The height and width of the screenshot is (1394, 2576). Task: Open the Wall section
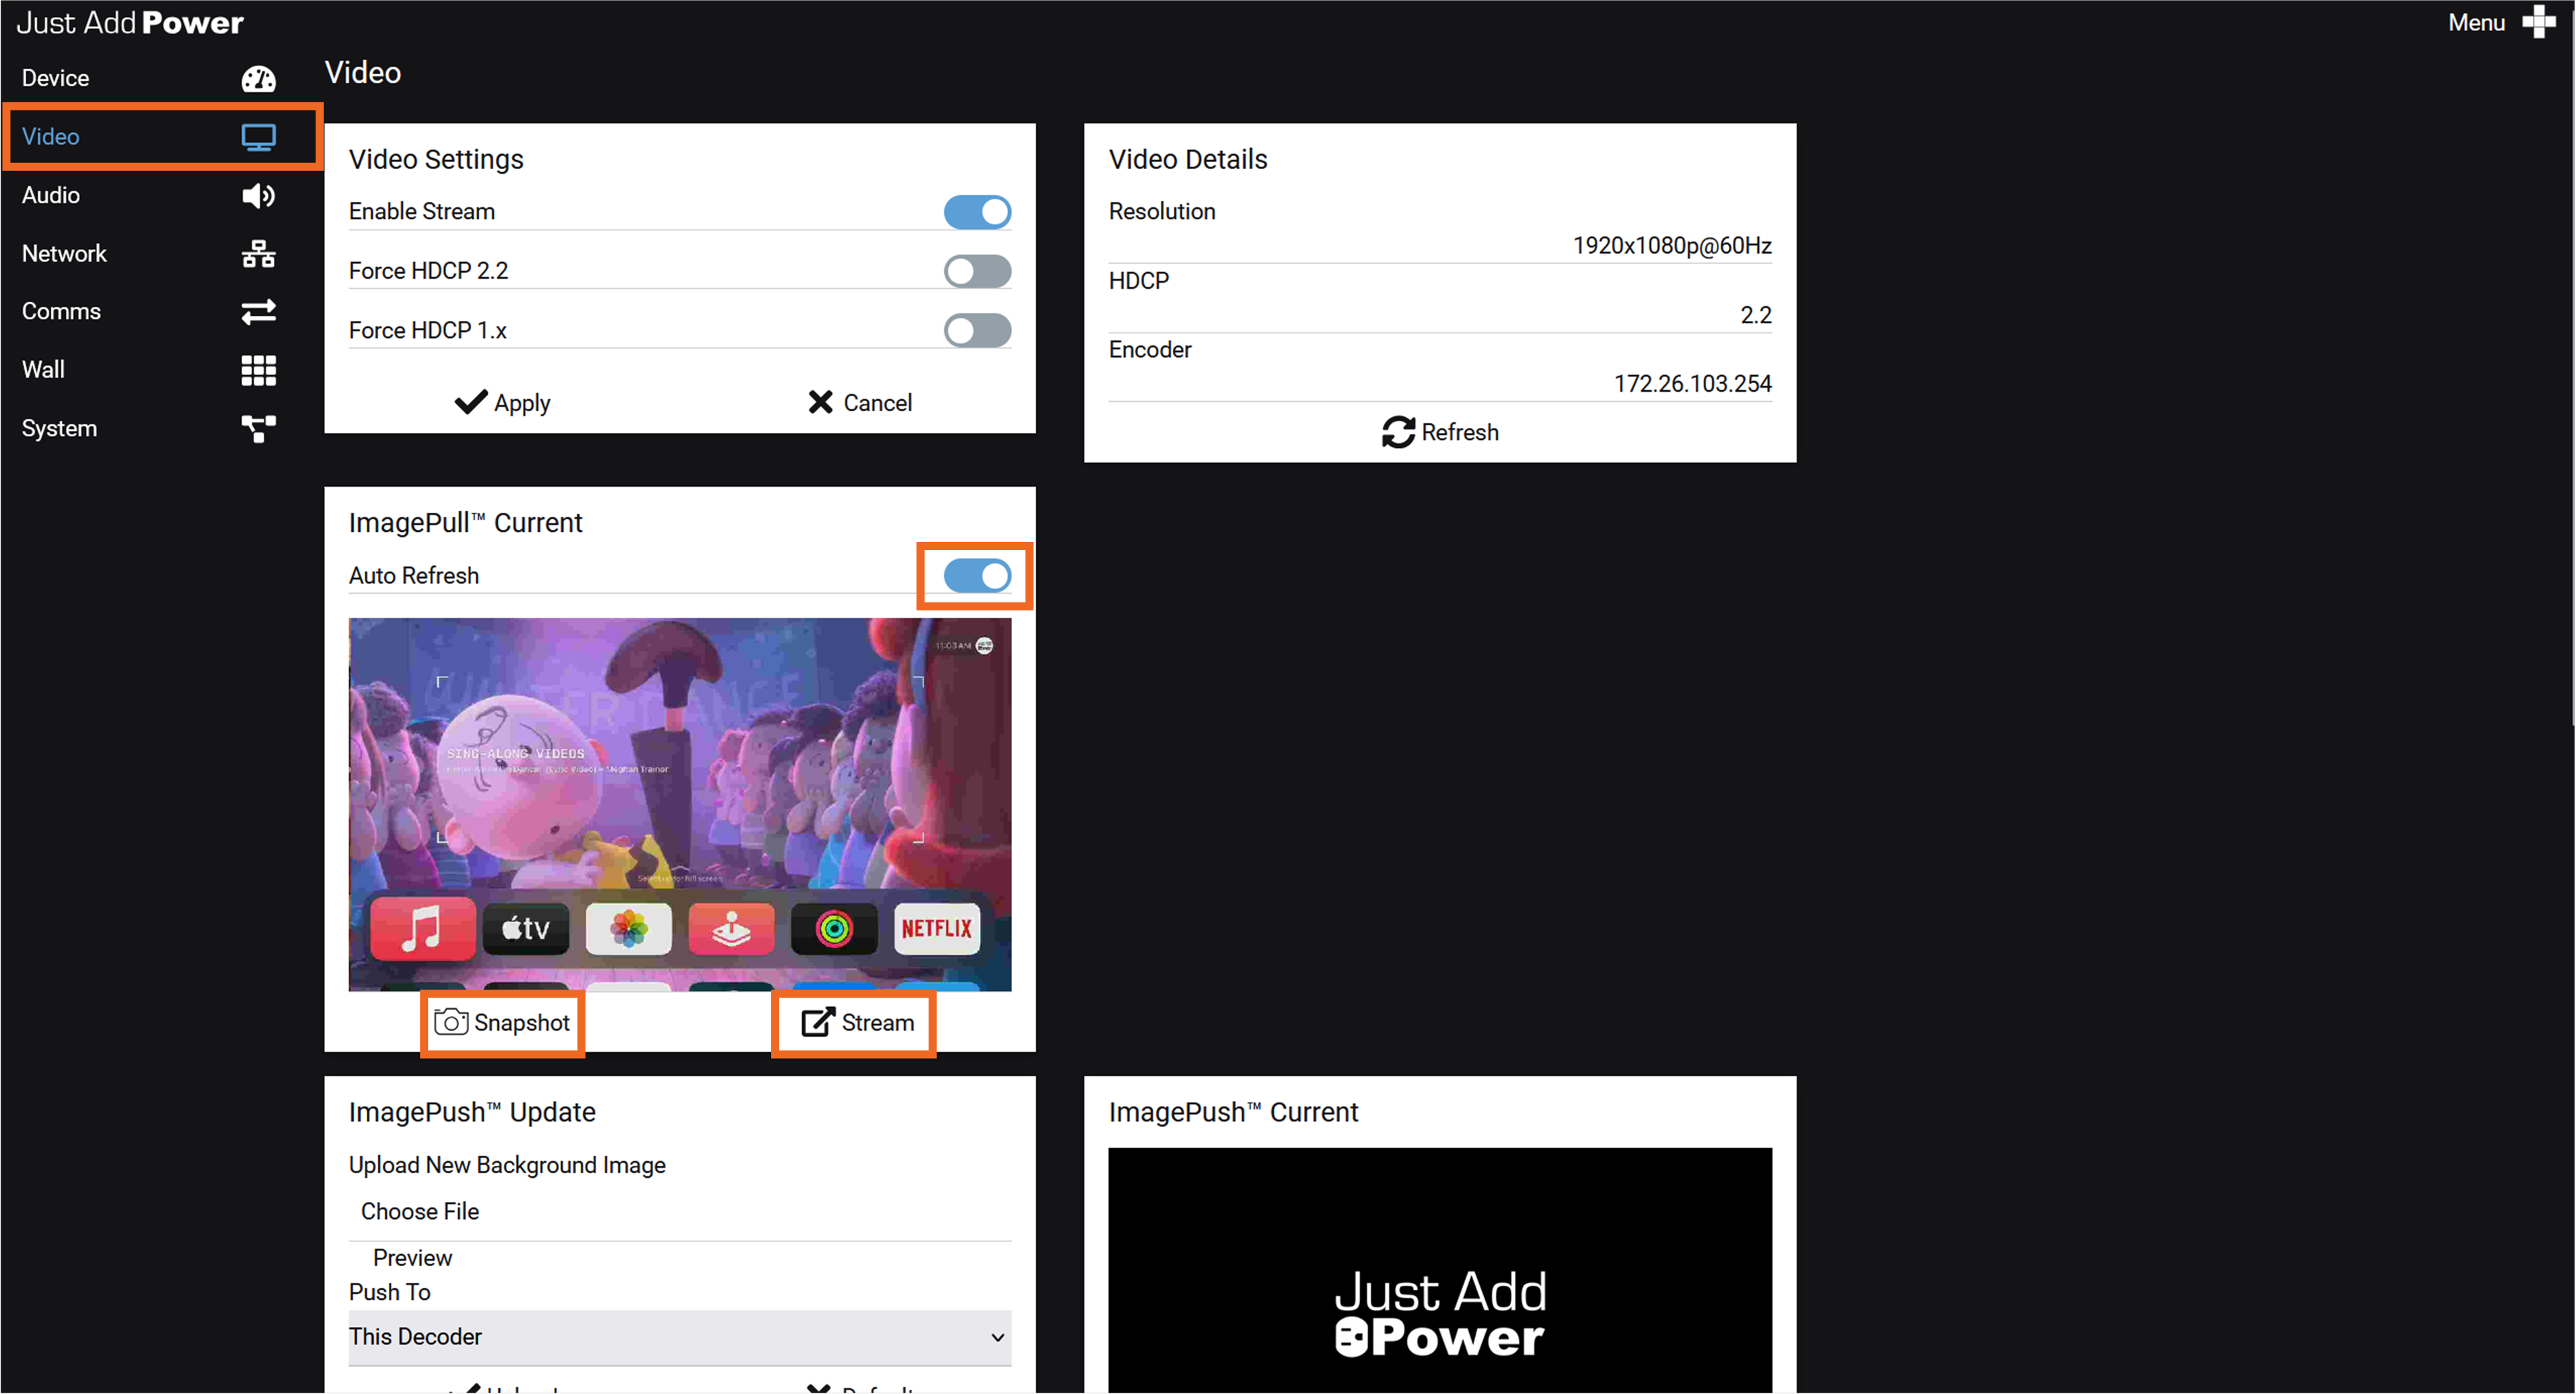(x=43, y=370)
